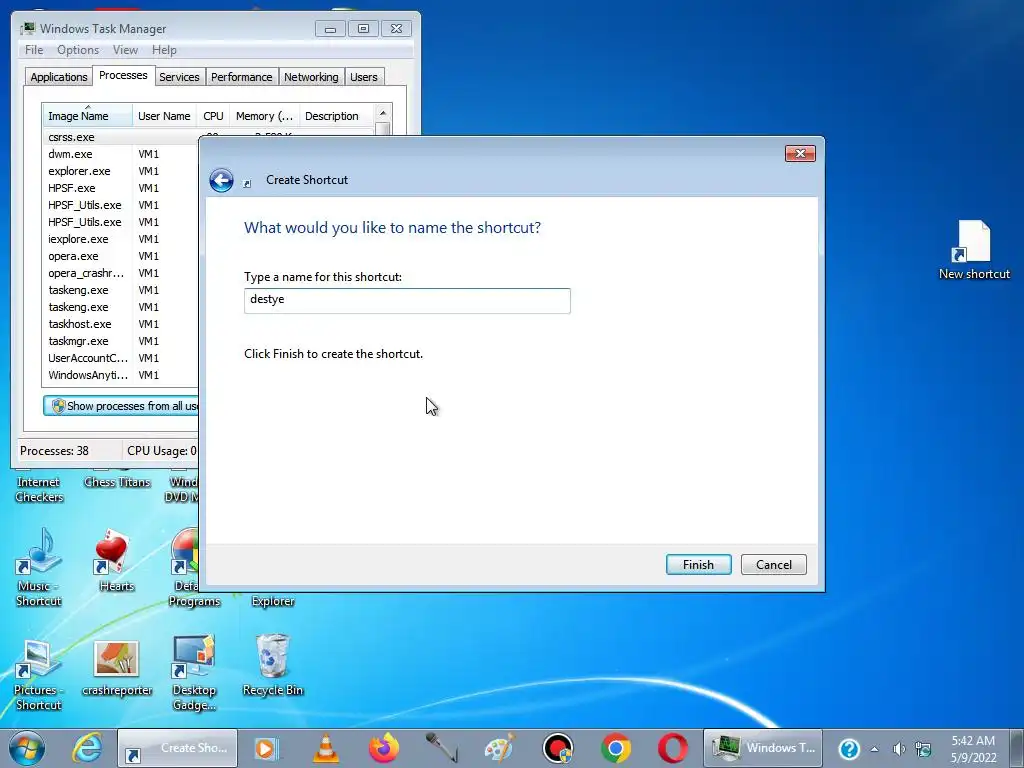1024x768 pixels.
Task: Switch to the Applications tab
Action: click(59, 77)
